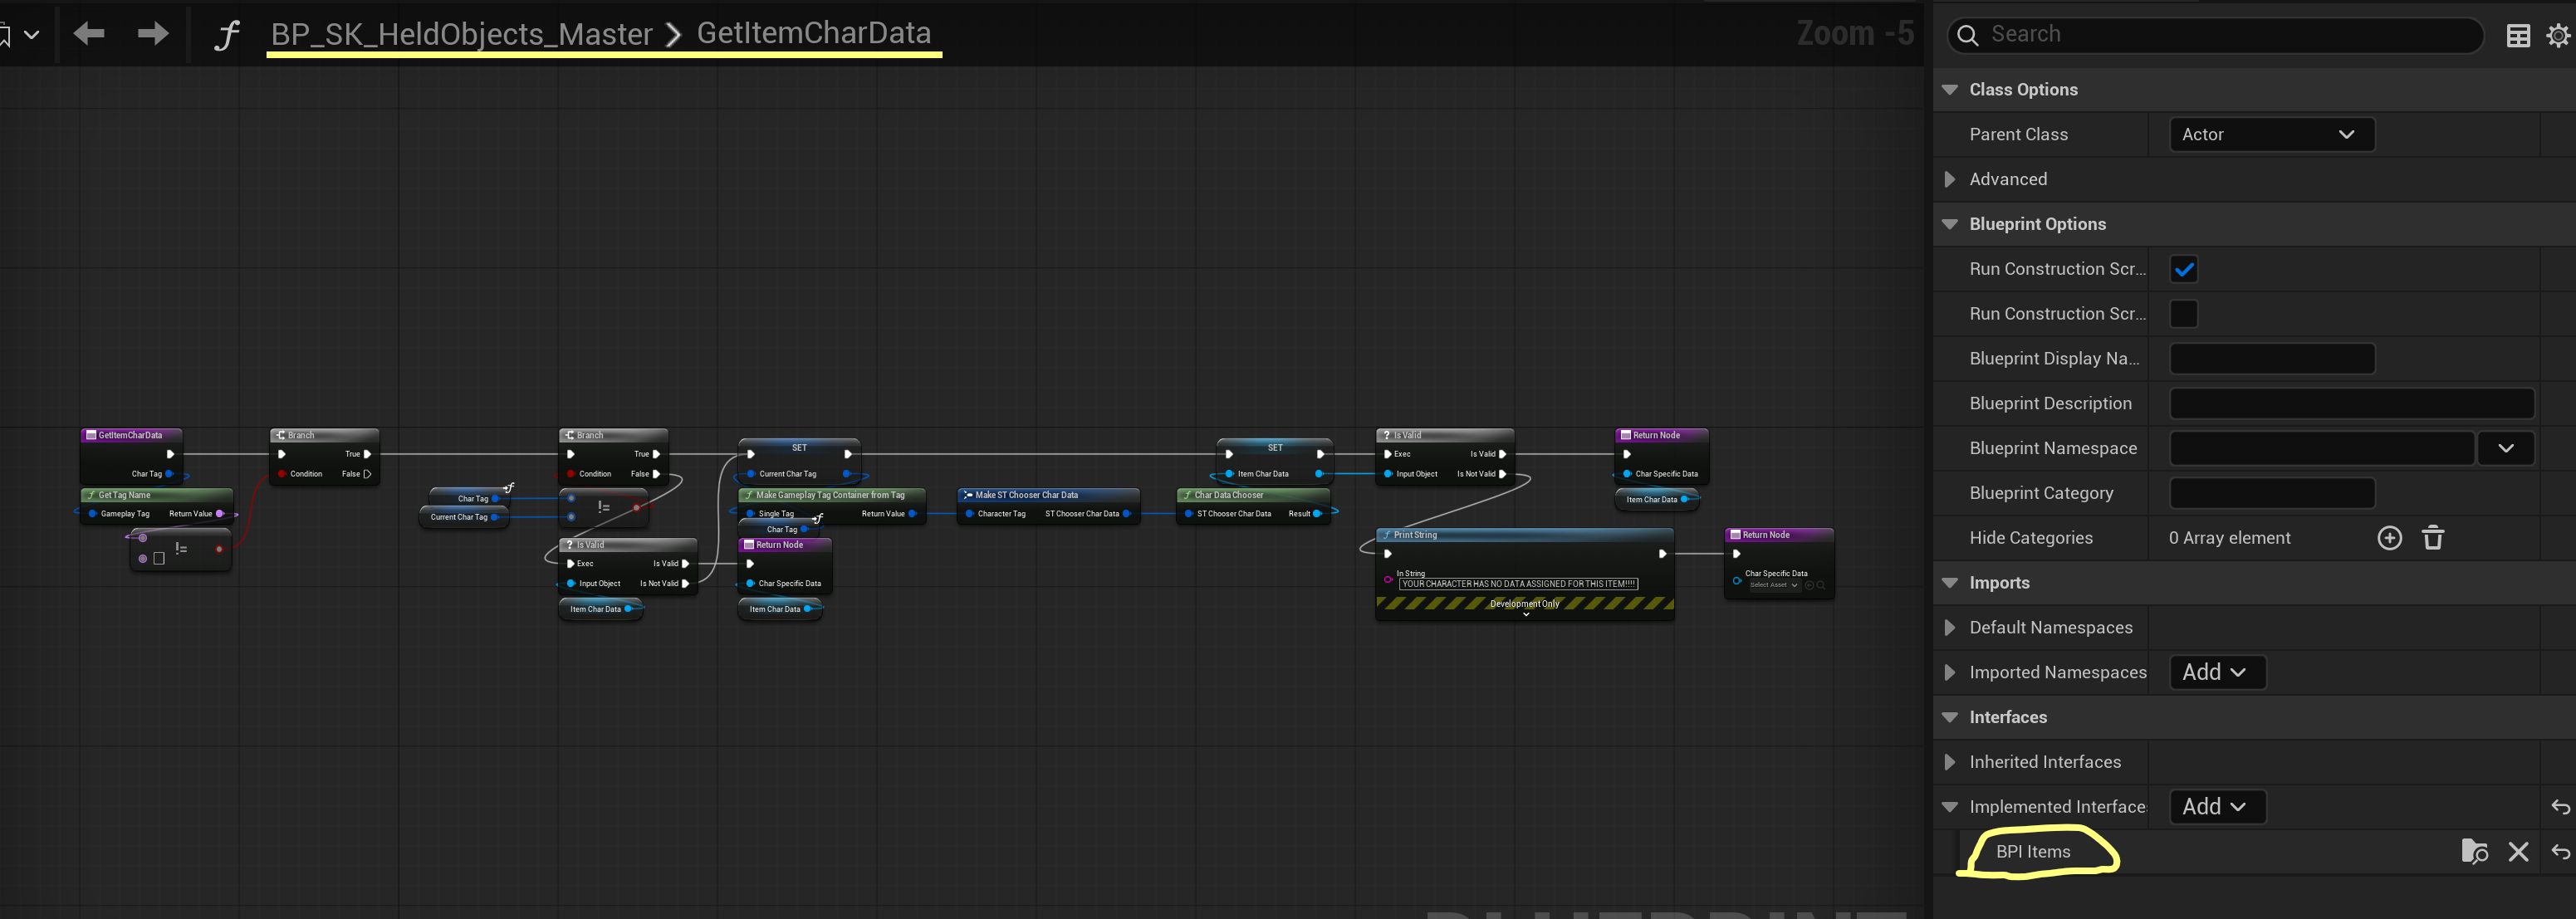Open Add menu for Imported Namespaces
The height and width of the screenshot is (919, 2576).
coord(2216,672)
